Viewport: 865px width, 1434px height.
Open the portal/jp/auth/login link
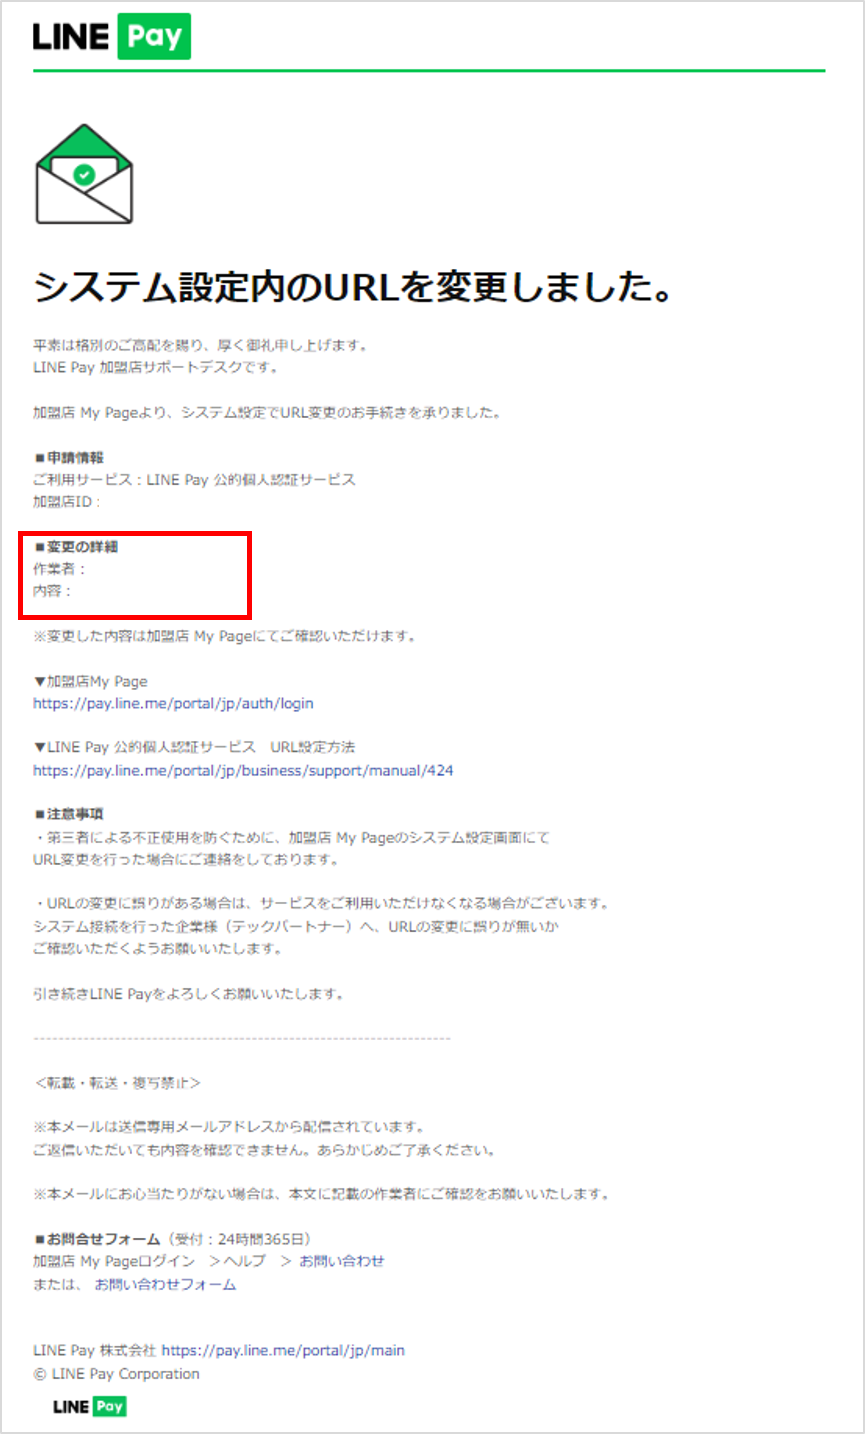tap(173, 703)
